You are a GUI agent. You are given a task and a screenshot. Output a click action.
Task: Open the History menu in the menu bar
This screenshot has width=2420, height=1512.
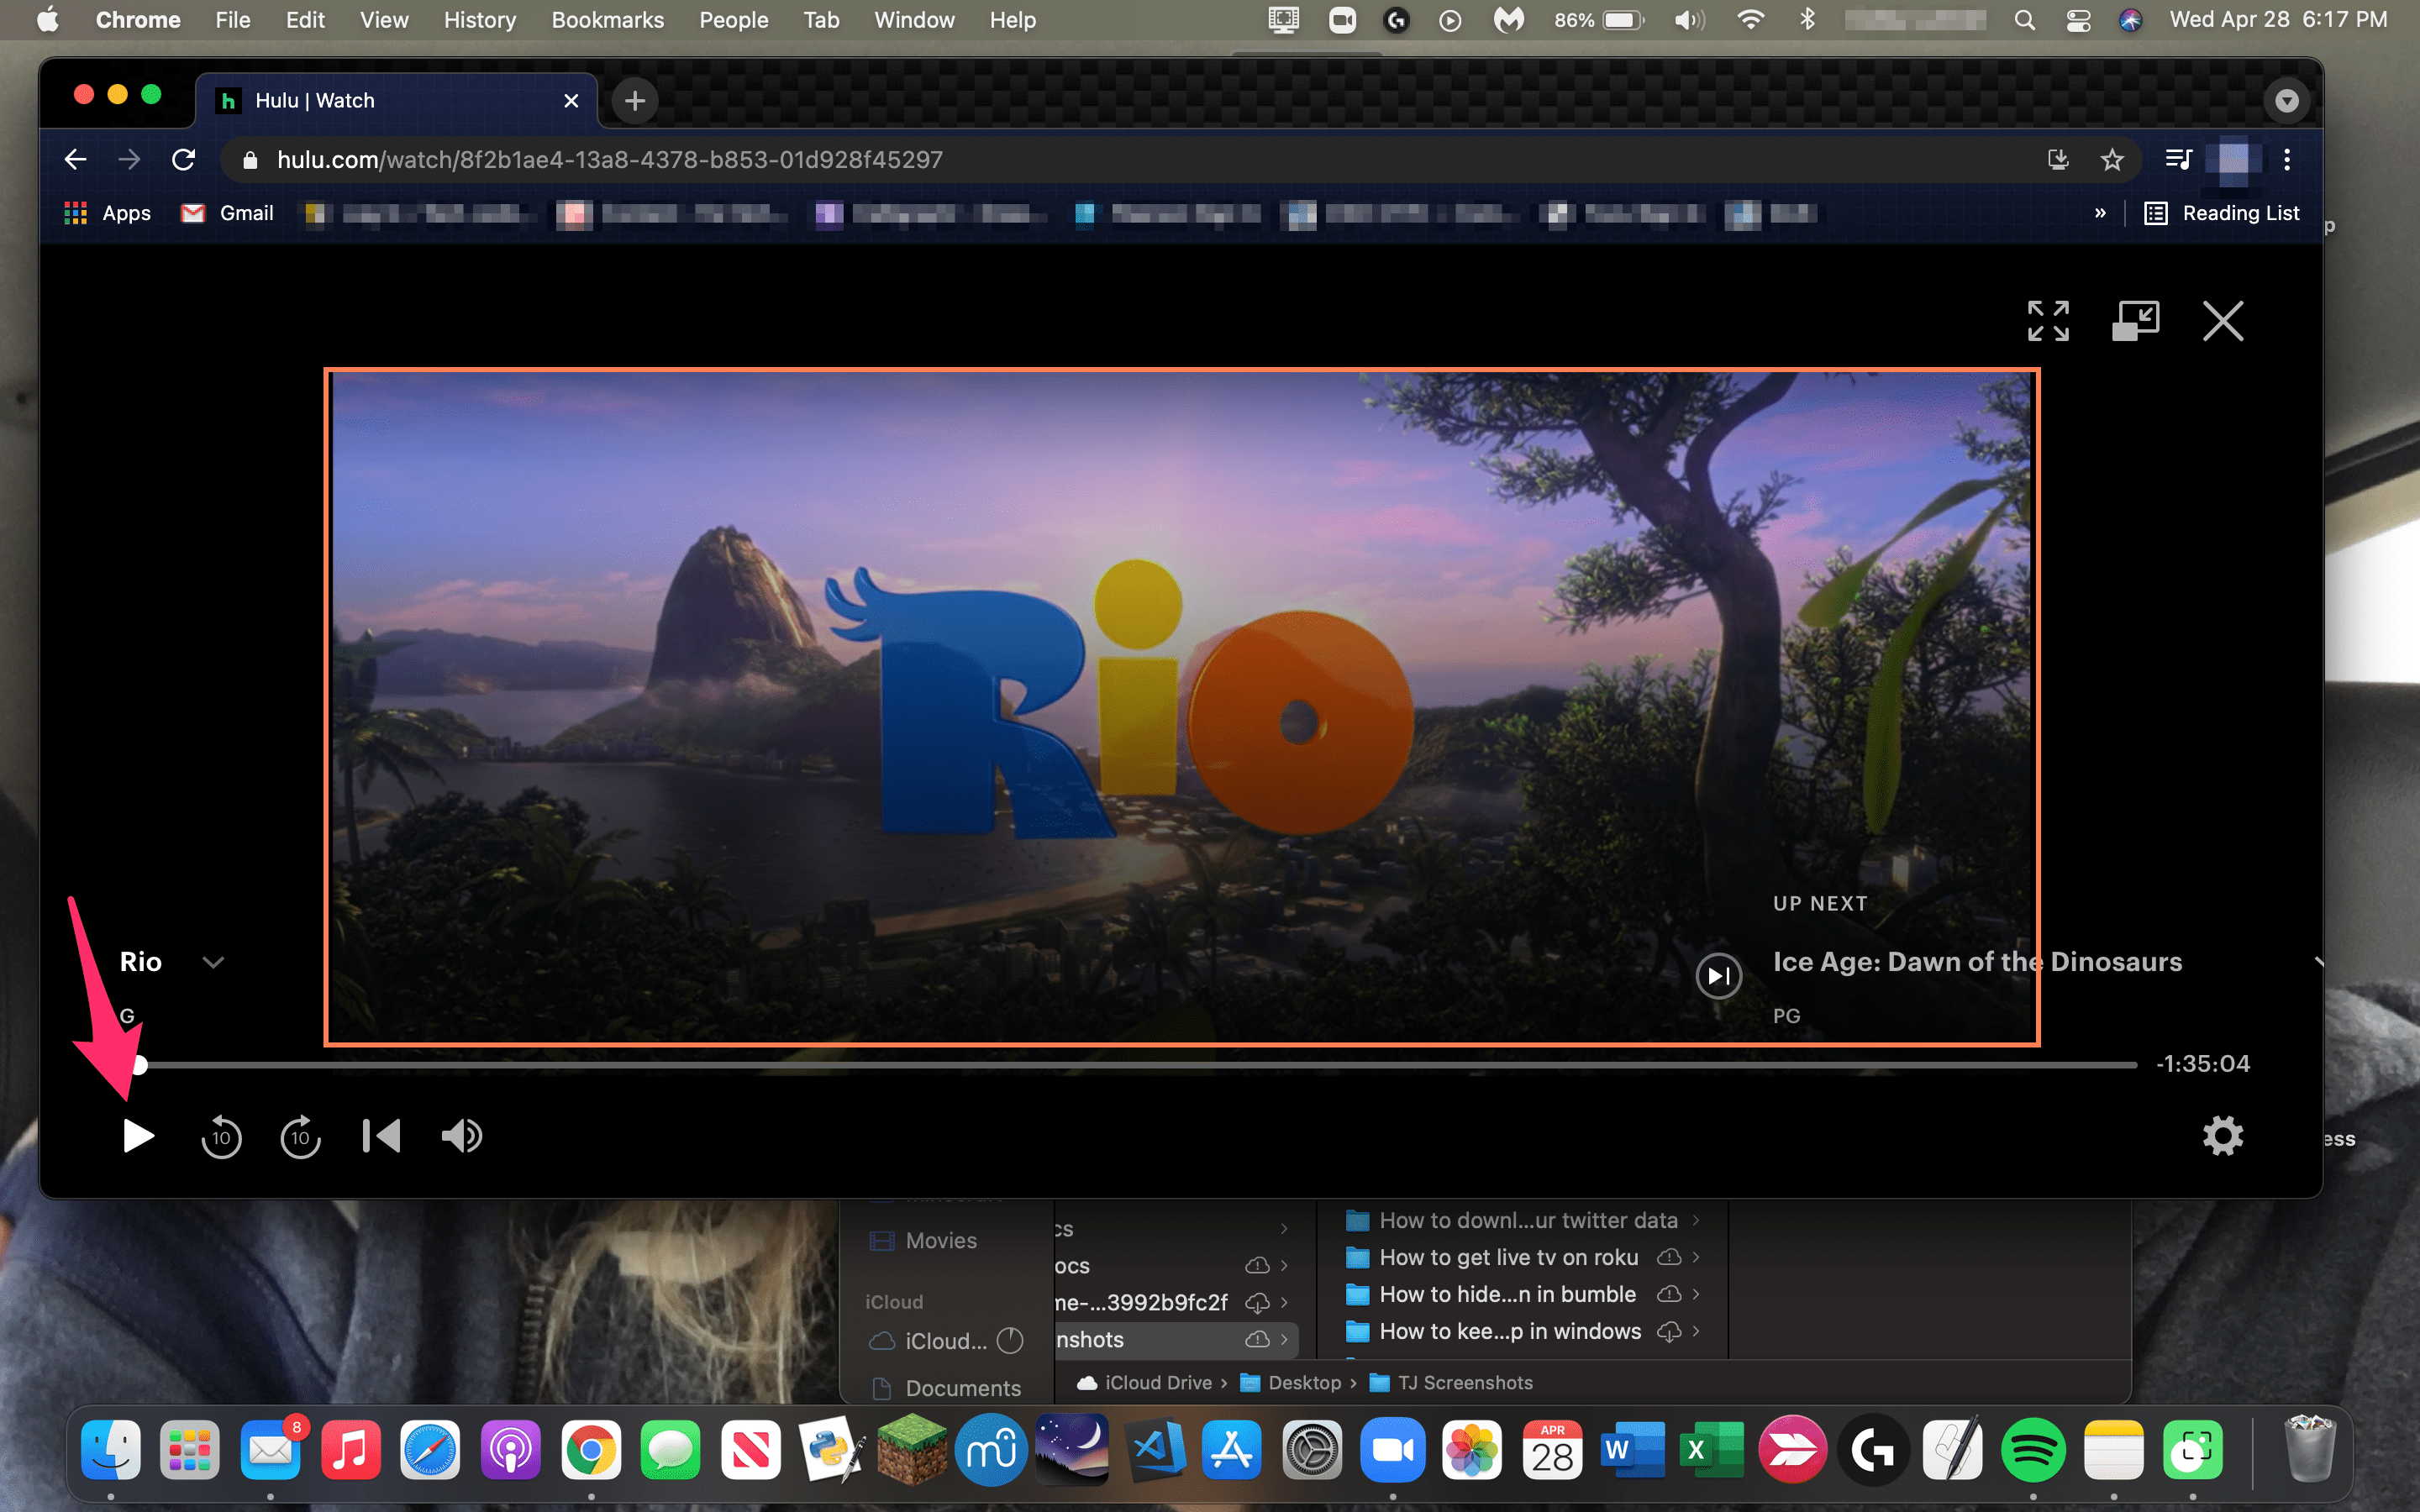[480, 20]
